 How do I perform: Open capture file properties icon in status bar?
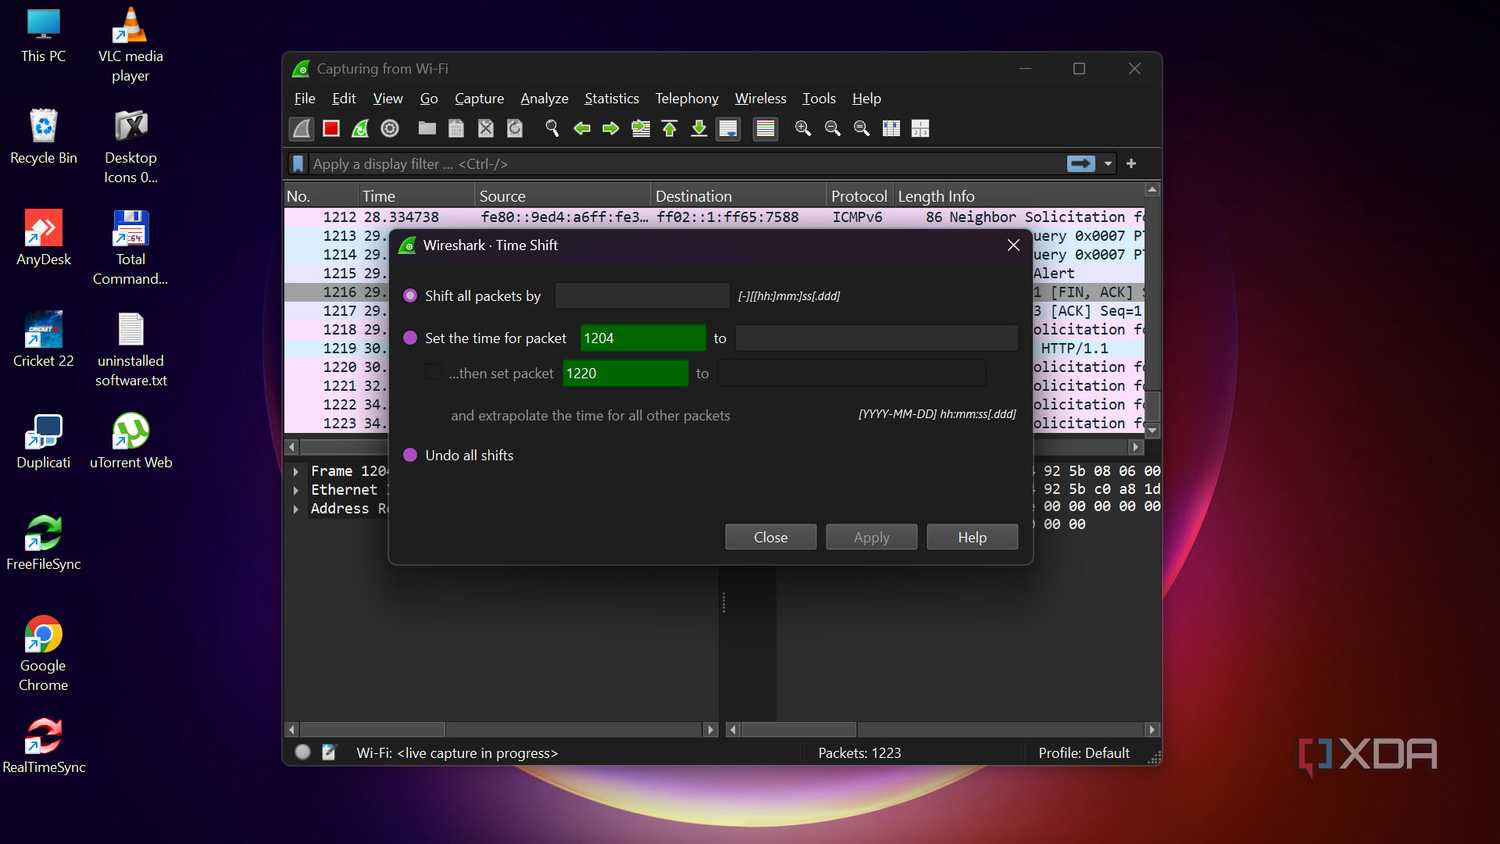click(x=328, y=752)
